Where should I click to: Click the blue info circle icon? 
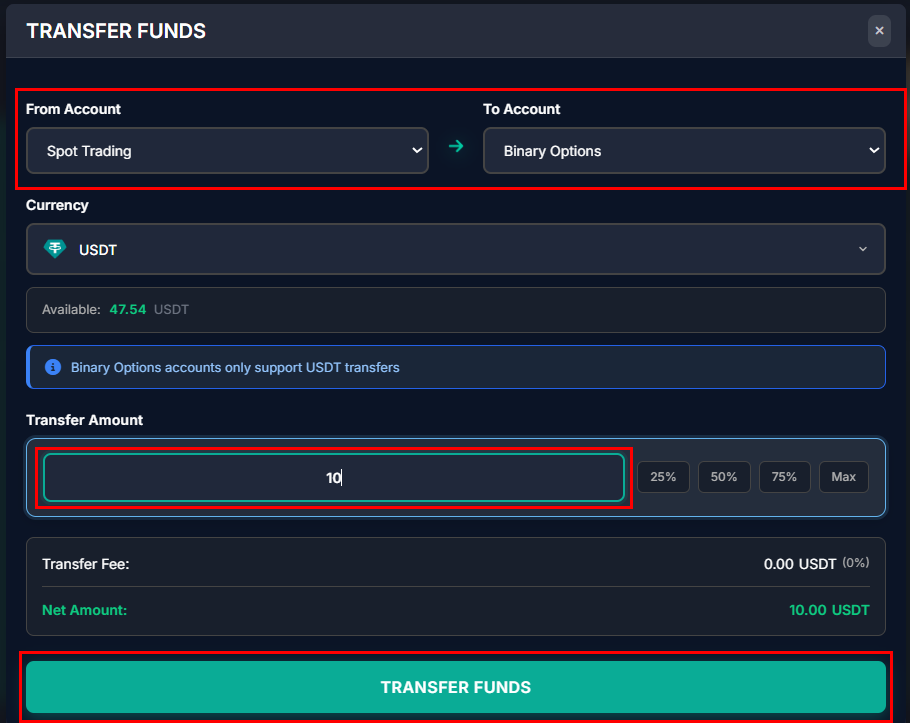[x=54, y=367]
